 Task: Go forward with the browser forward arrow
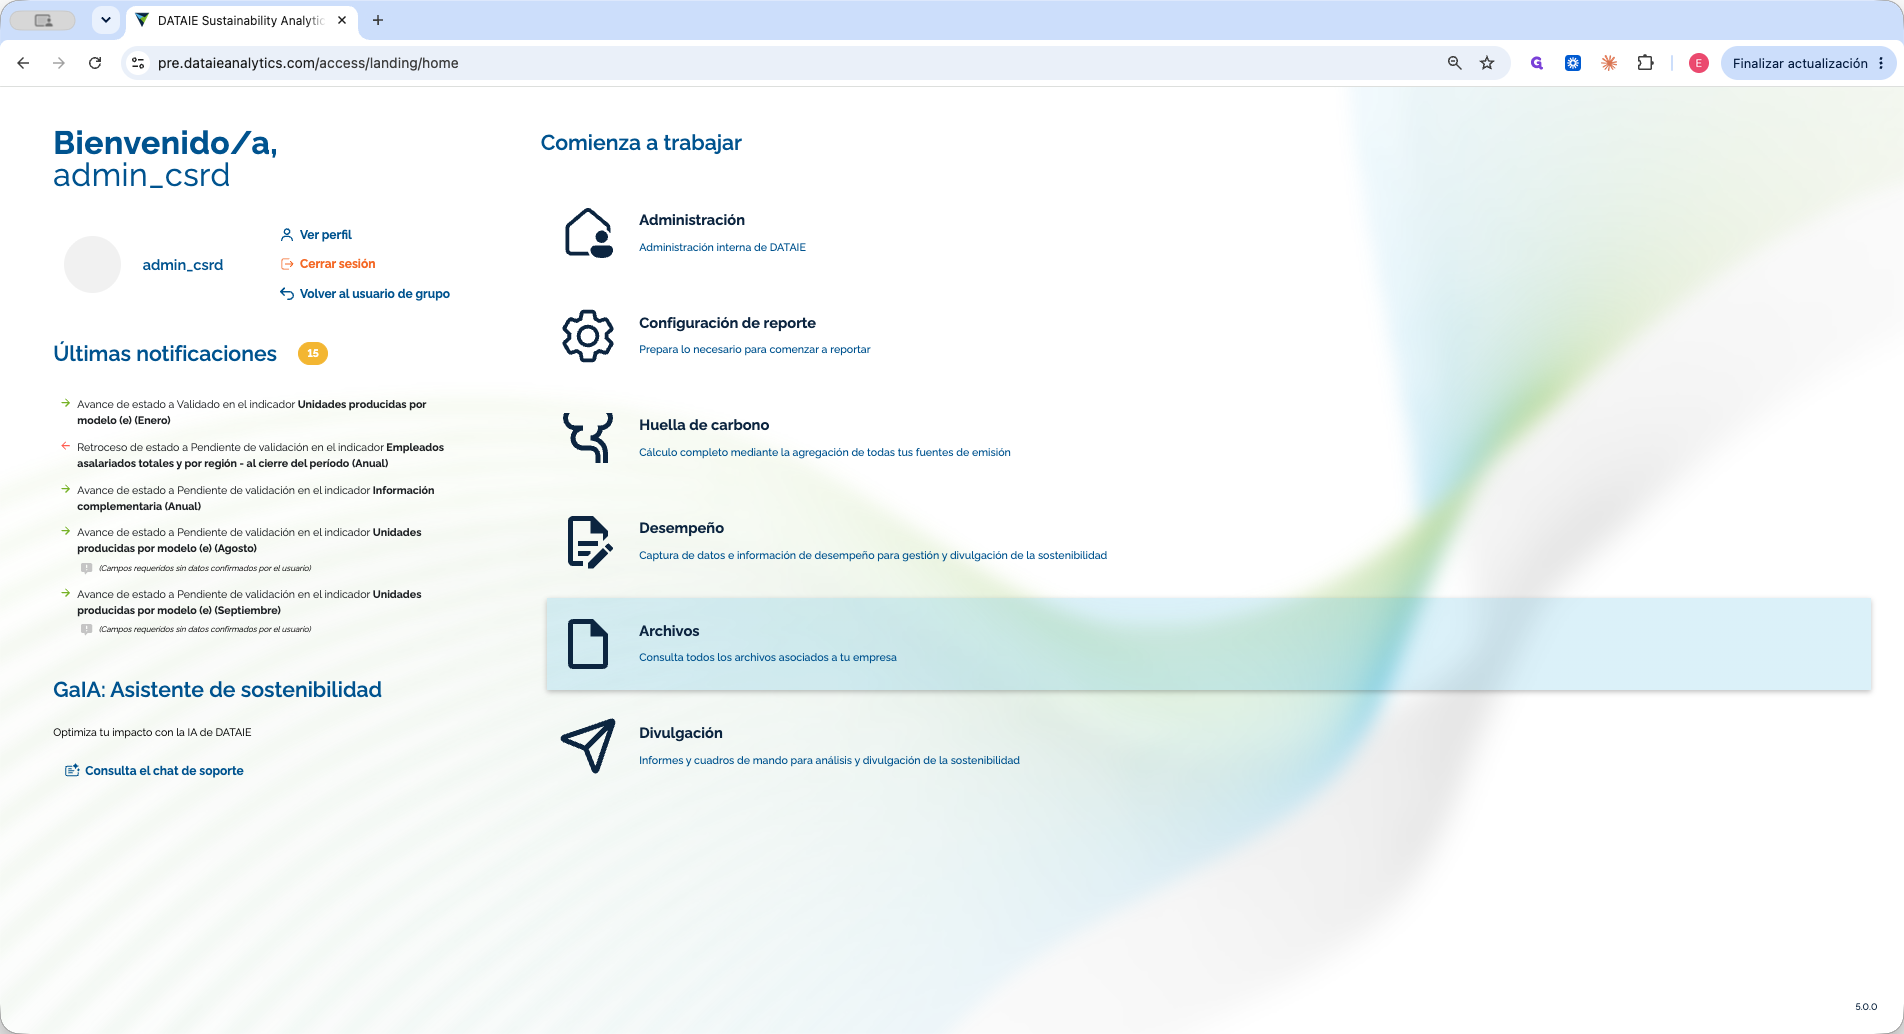59,63
